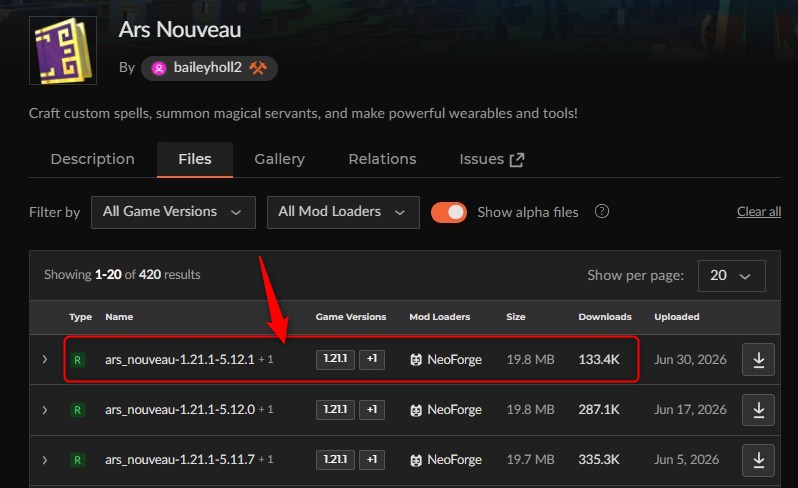Download the ars_nouveau-1.21.1-5.11.7 file
Image resolution: width=798 pixels, height=488 pixels.
click(758, 460)
